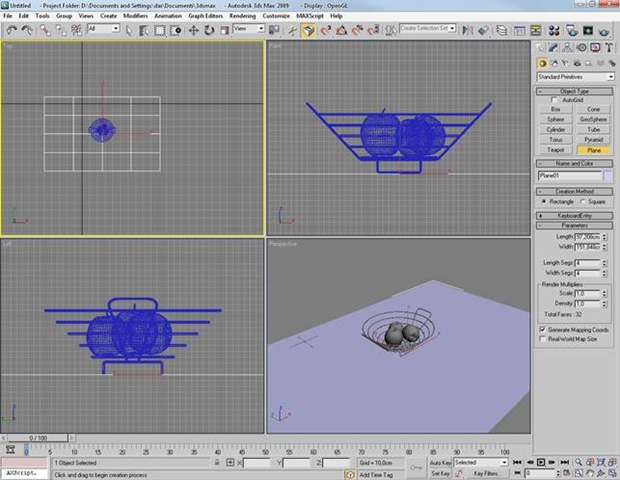620x480 pixels.
Task: Open the Hierarchy panel tab
Action: click(567, 47)
